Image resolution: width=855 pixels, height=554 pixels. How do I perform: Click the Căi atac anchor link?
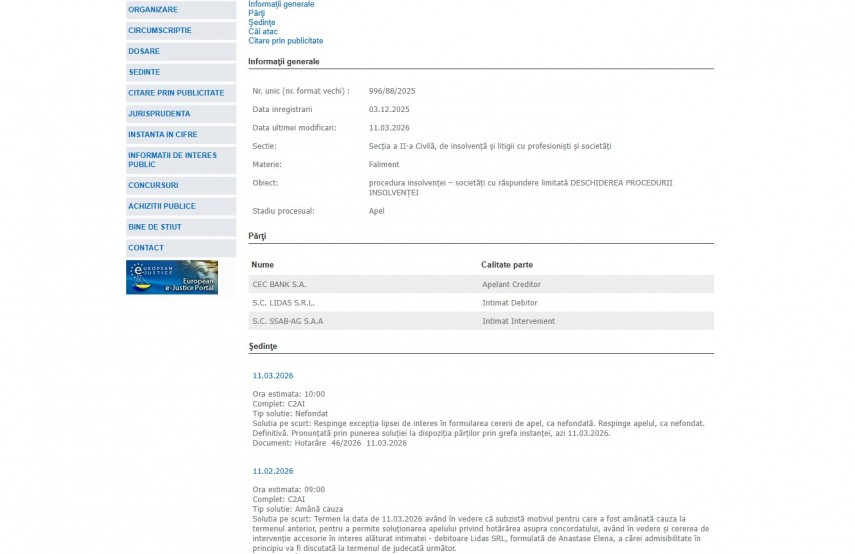(264, 32)
